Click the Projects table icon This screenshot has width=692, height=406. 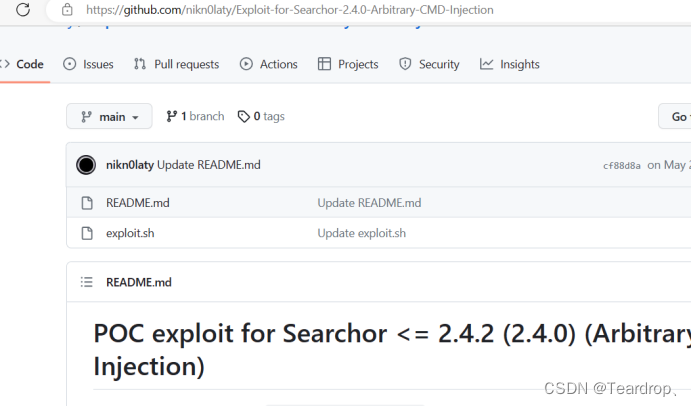(324, 64)
